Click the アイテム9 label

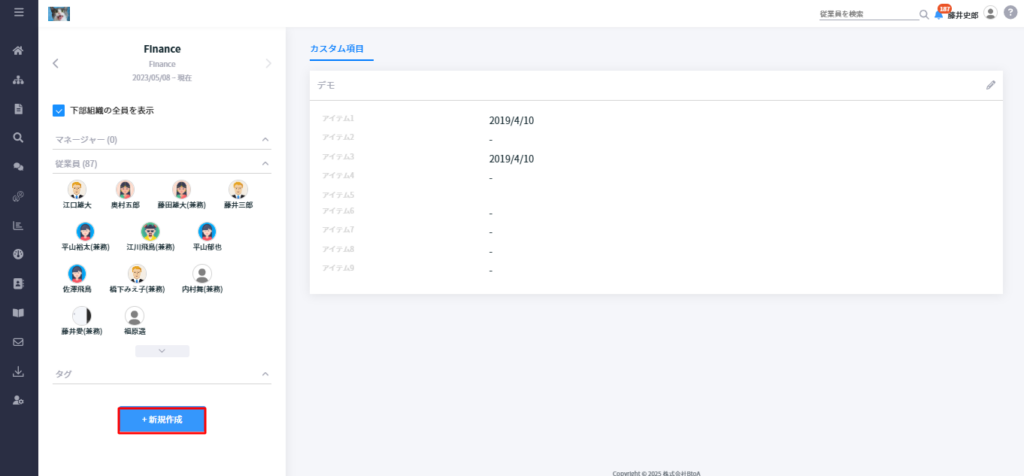tap(338, 268)
